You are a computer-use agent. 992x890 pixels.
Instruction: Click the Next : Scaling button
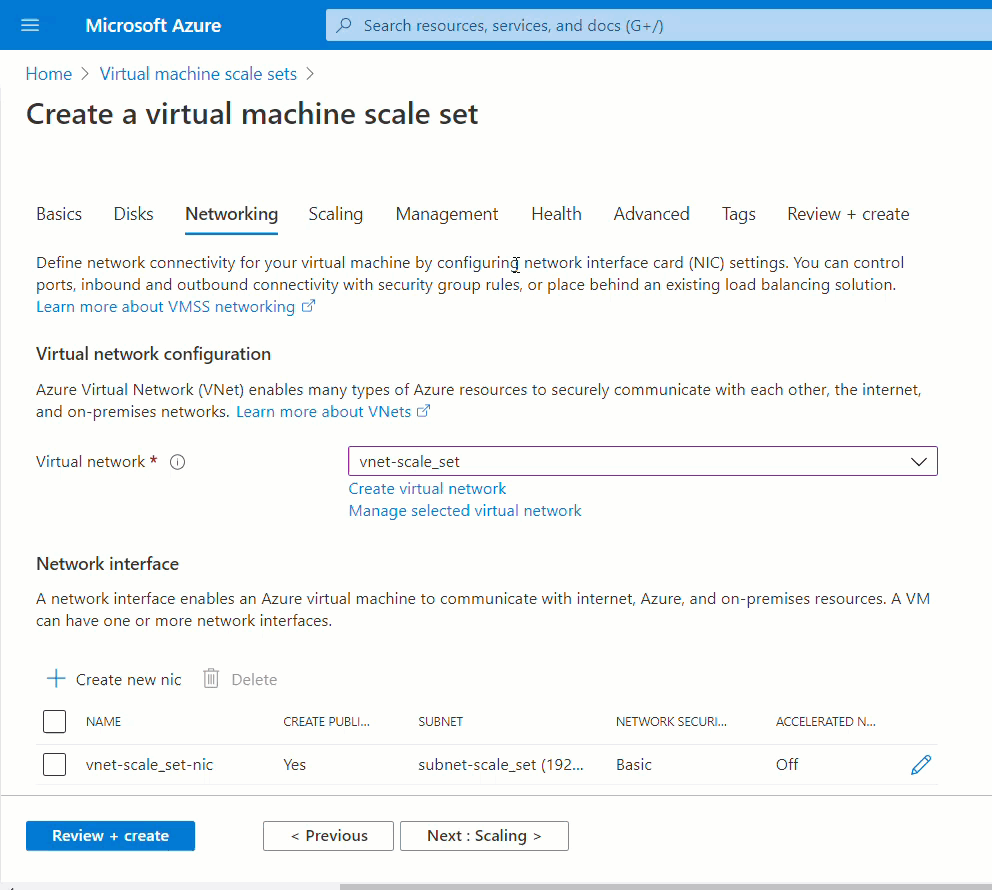(x=484, y=836)
